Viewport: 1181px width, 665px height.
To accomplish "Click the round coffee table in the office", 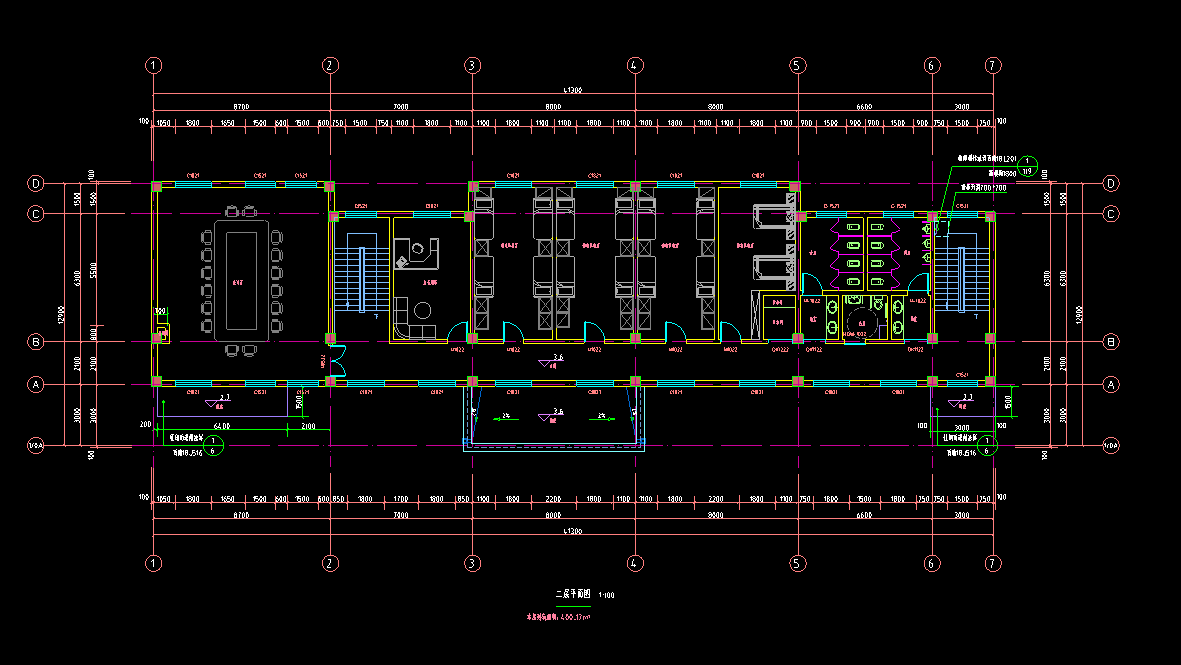I will [422, 311].
